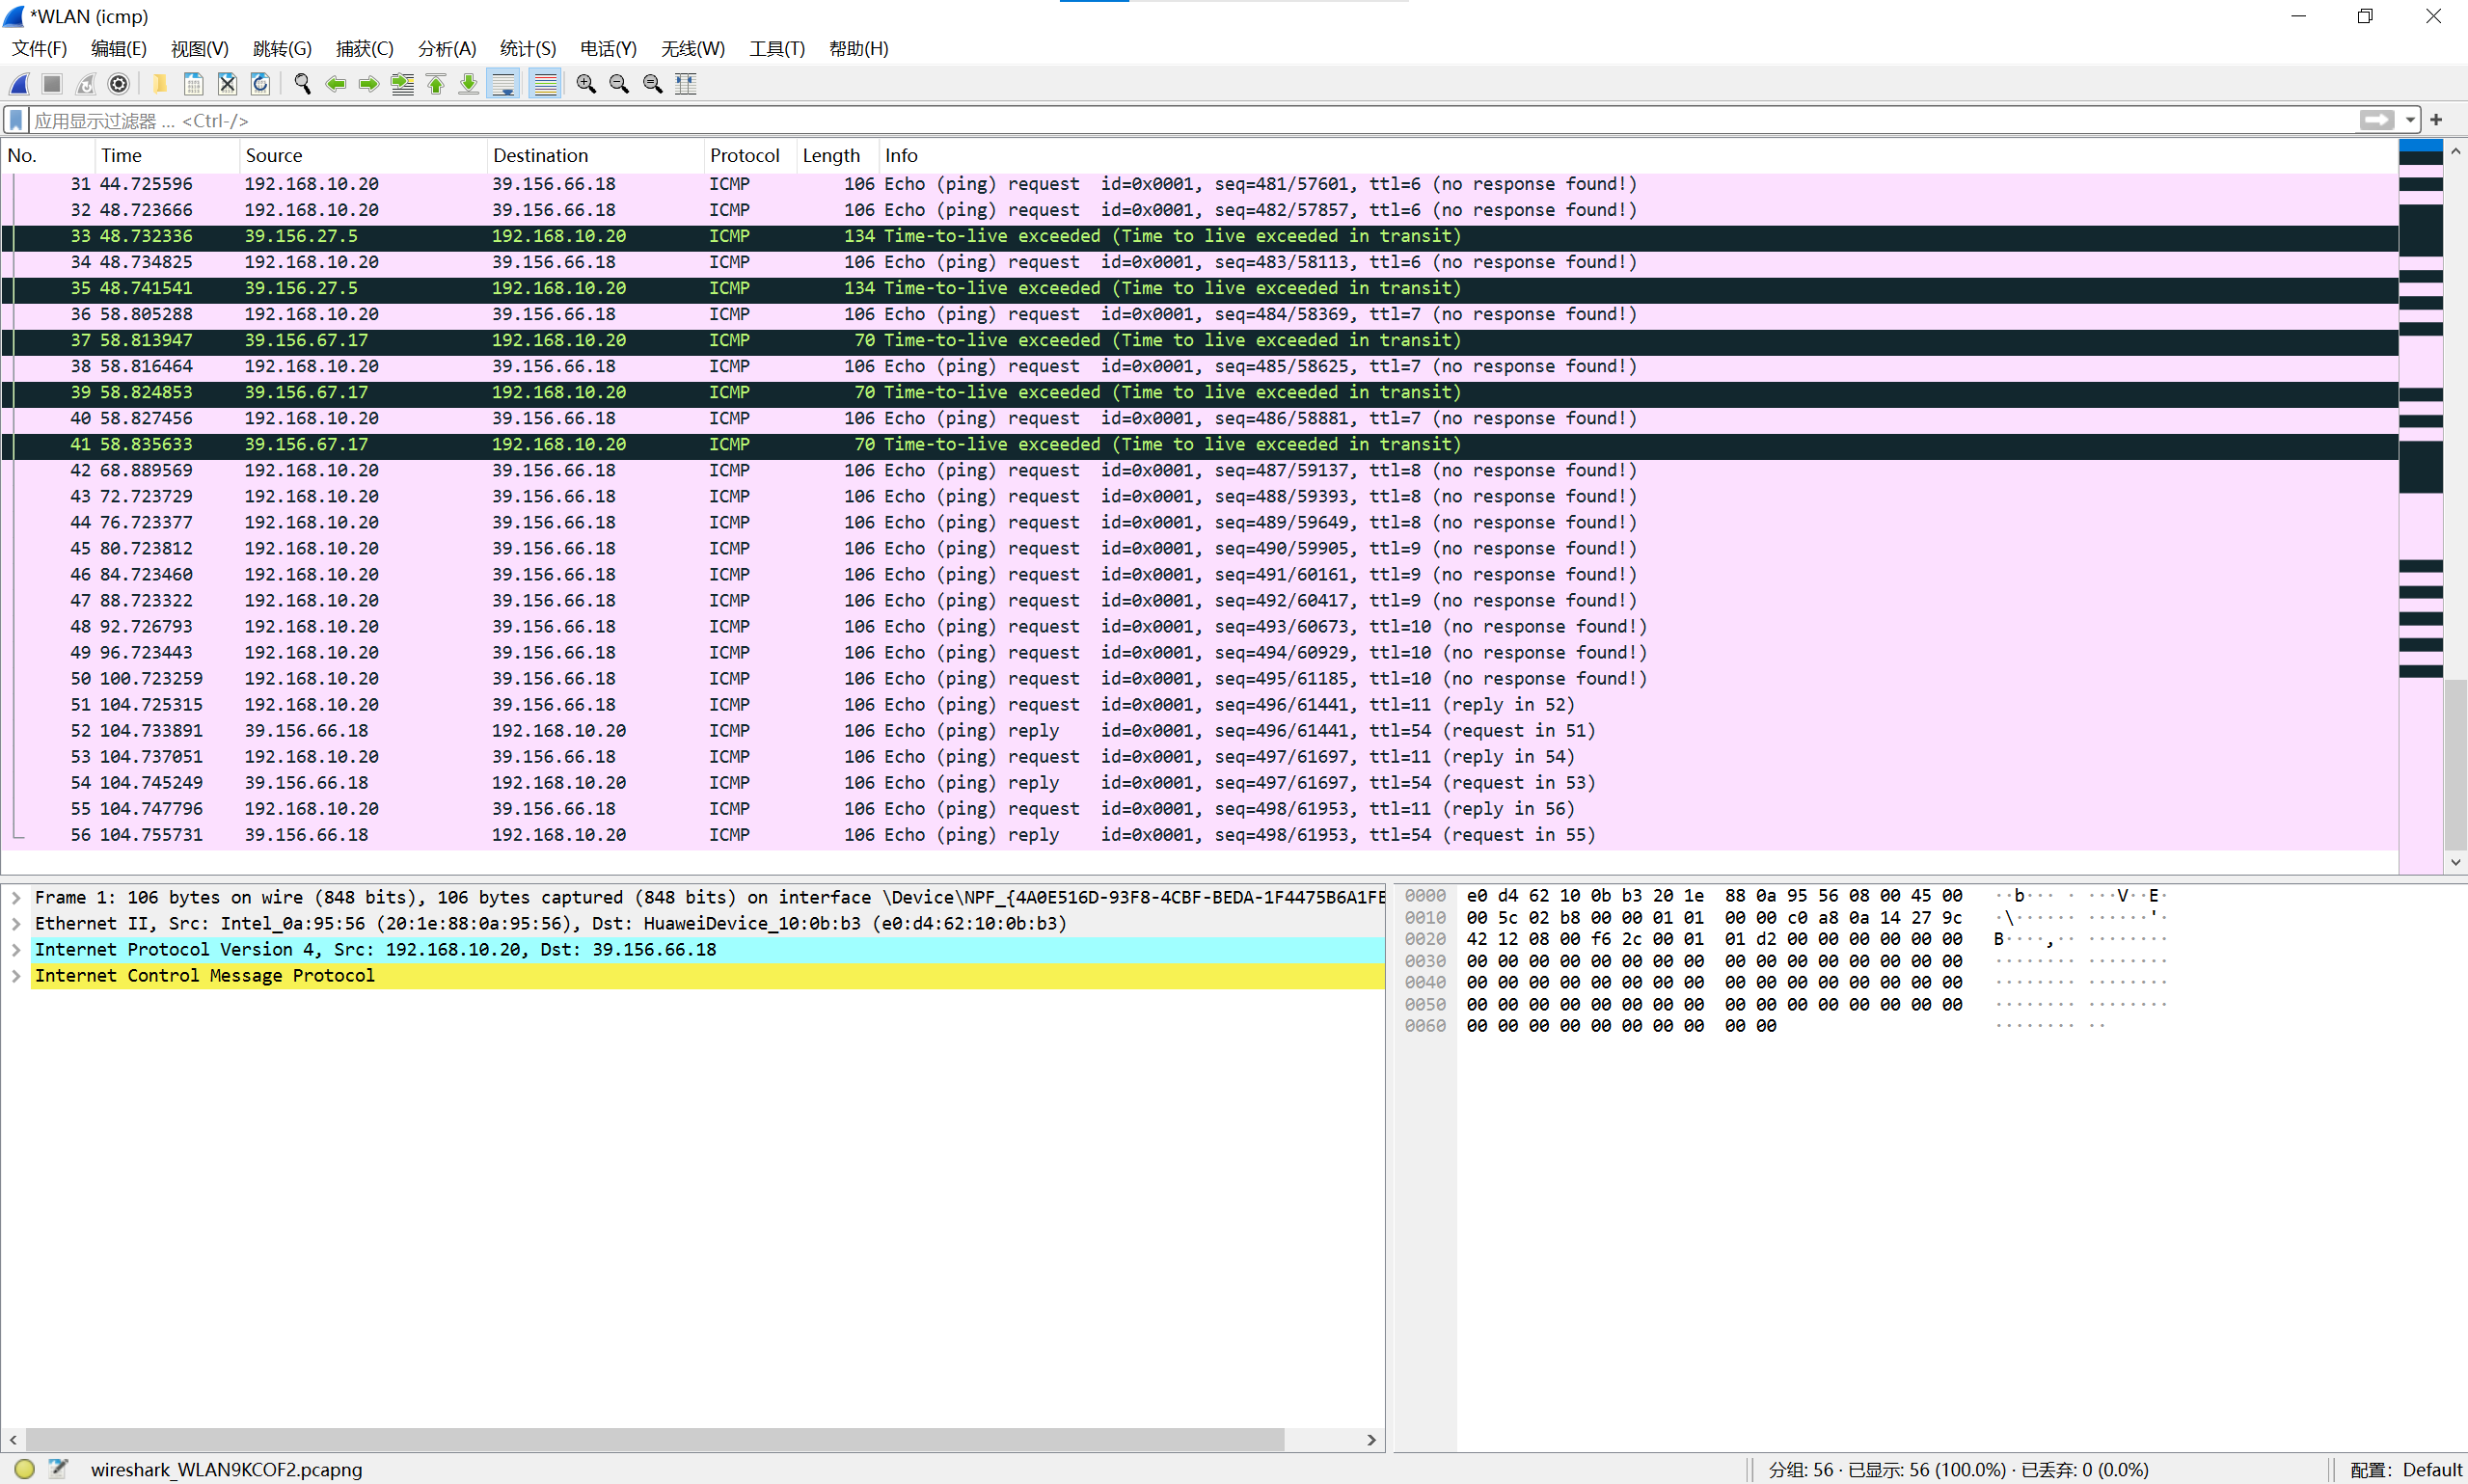The height and width of the screenshot is (1484, 2468).
Task: Expand the Internet Control Message Protocol item
Action: 16,975
